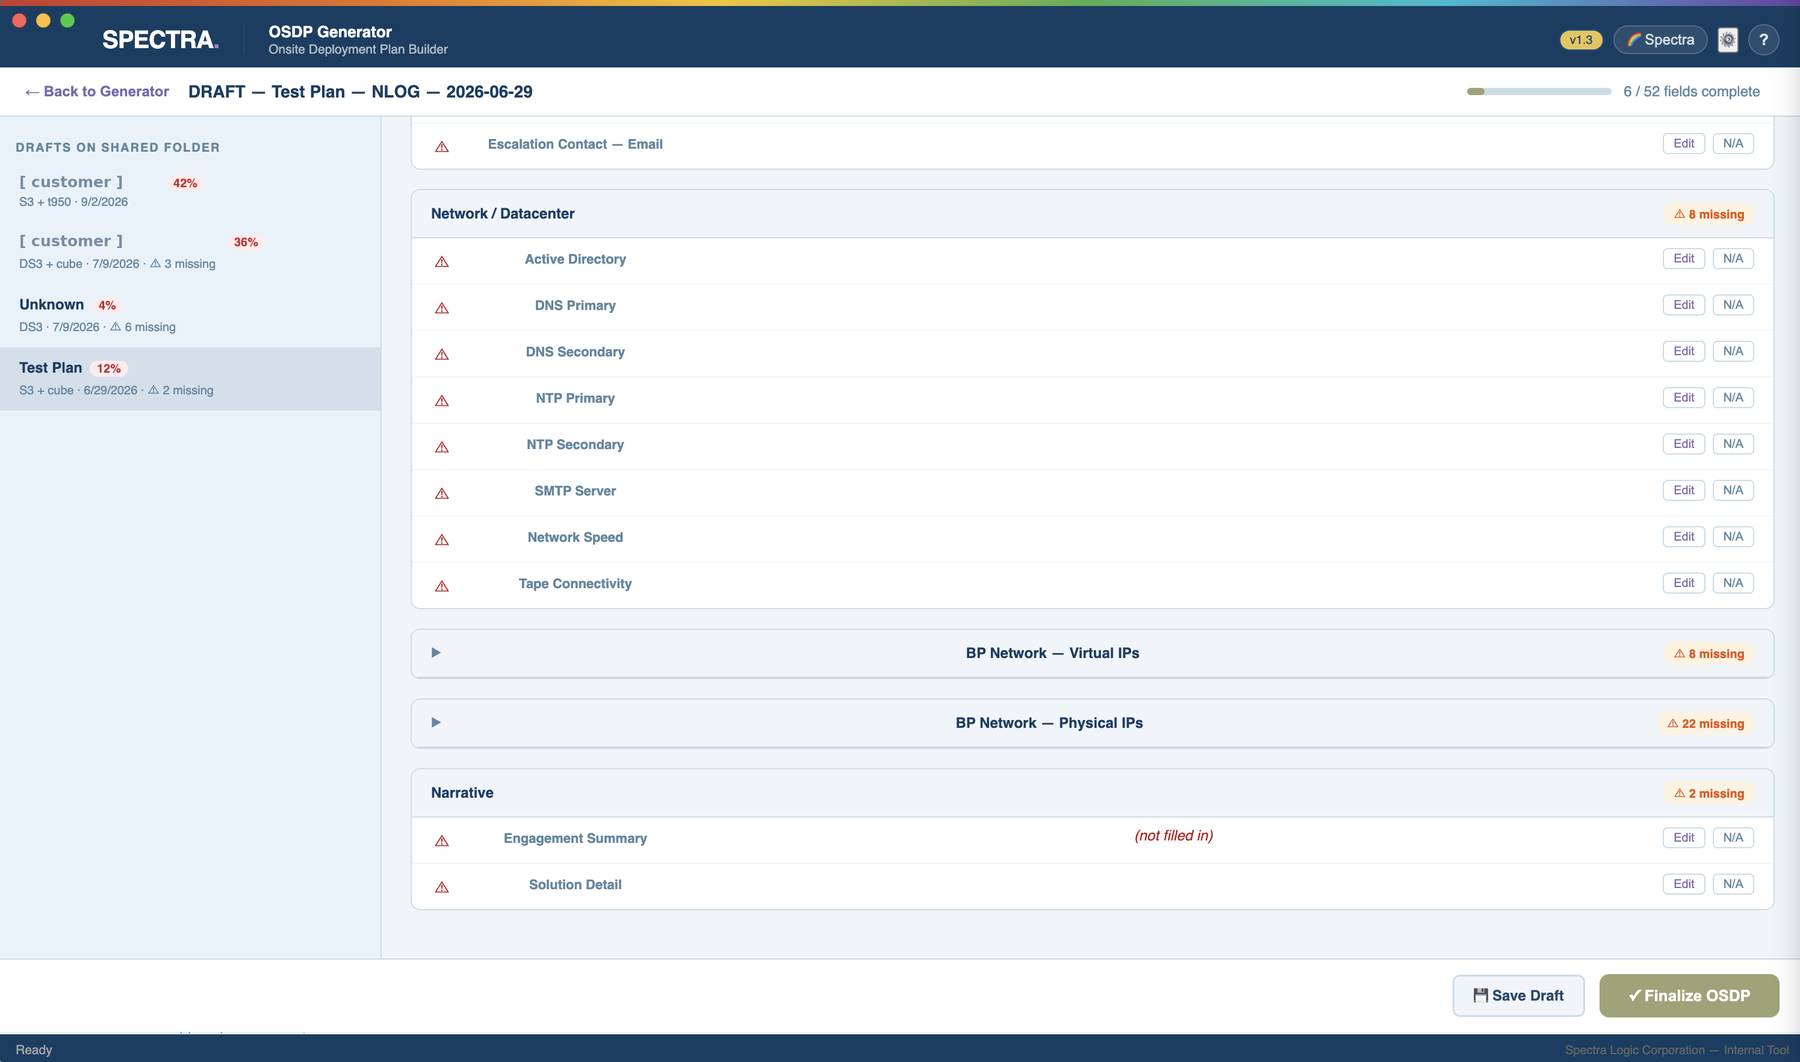
Task: Edit the Solution Detail field
Action: [x=1684, y=884]
